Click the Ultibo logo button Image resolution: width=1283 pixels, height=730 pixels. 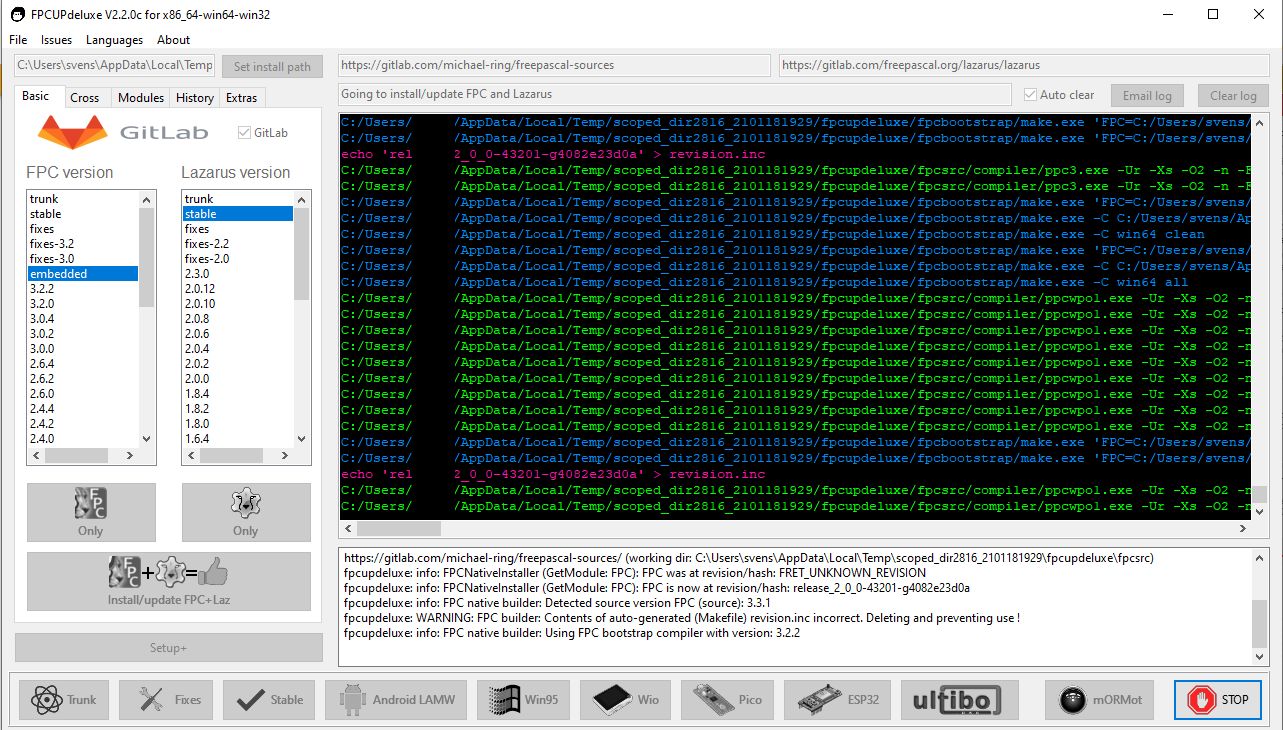(959, 699)
